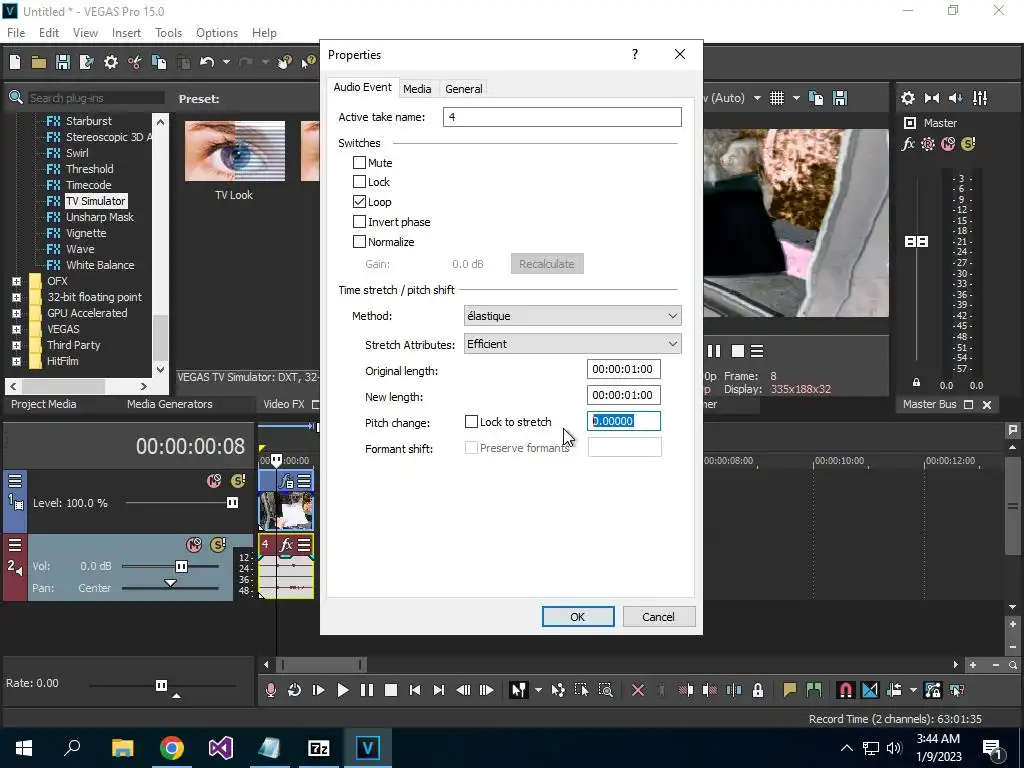This screenshot has width=1024, height=768.
Task: Click the New project icon in the toolbar
Action: click(15, 62)
